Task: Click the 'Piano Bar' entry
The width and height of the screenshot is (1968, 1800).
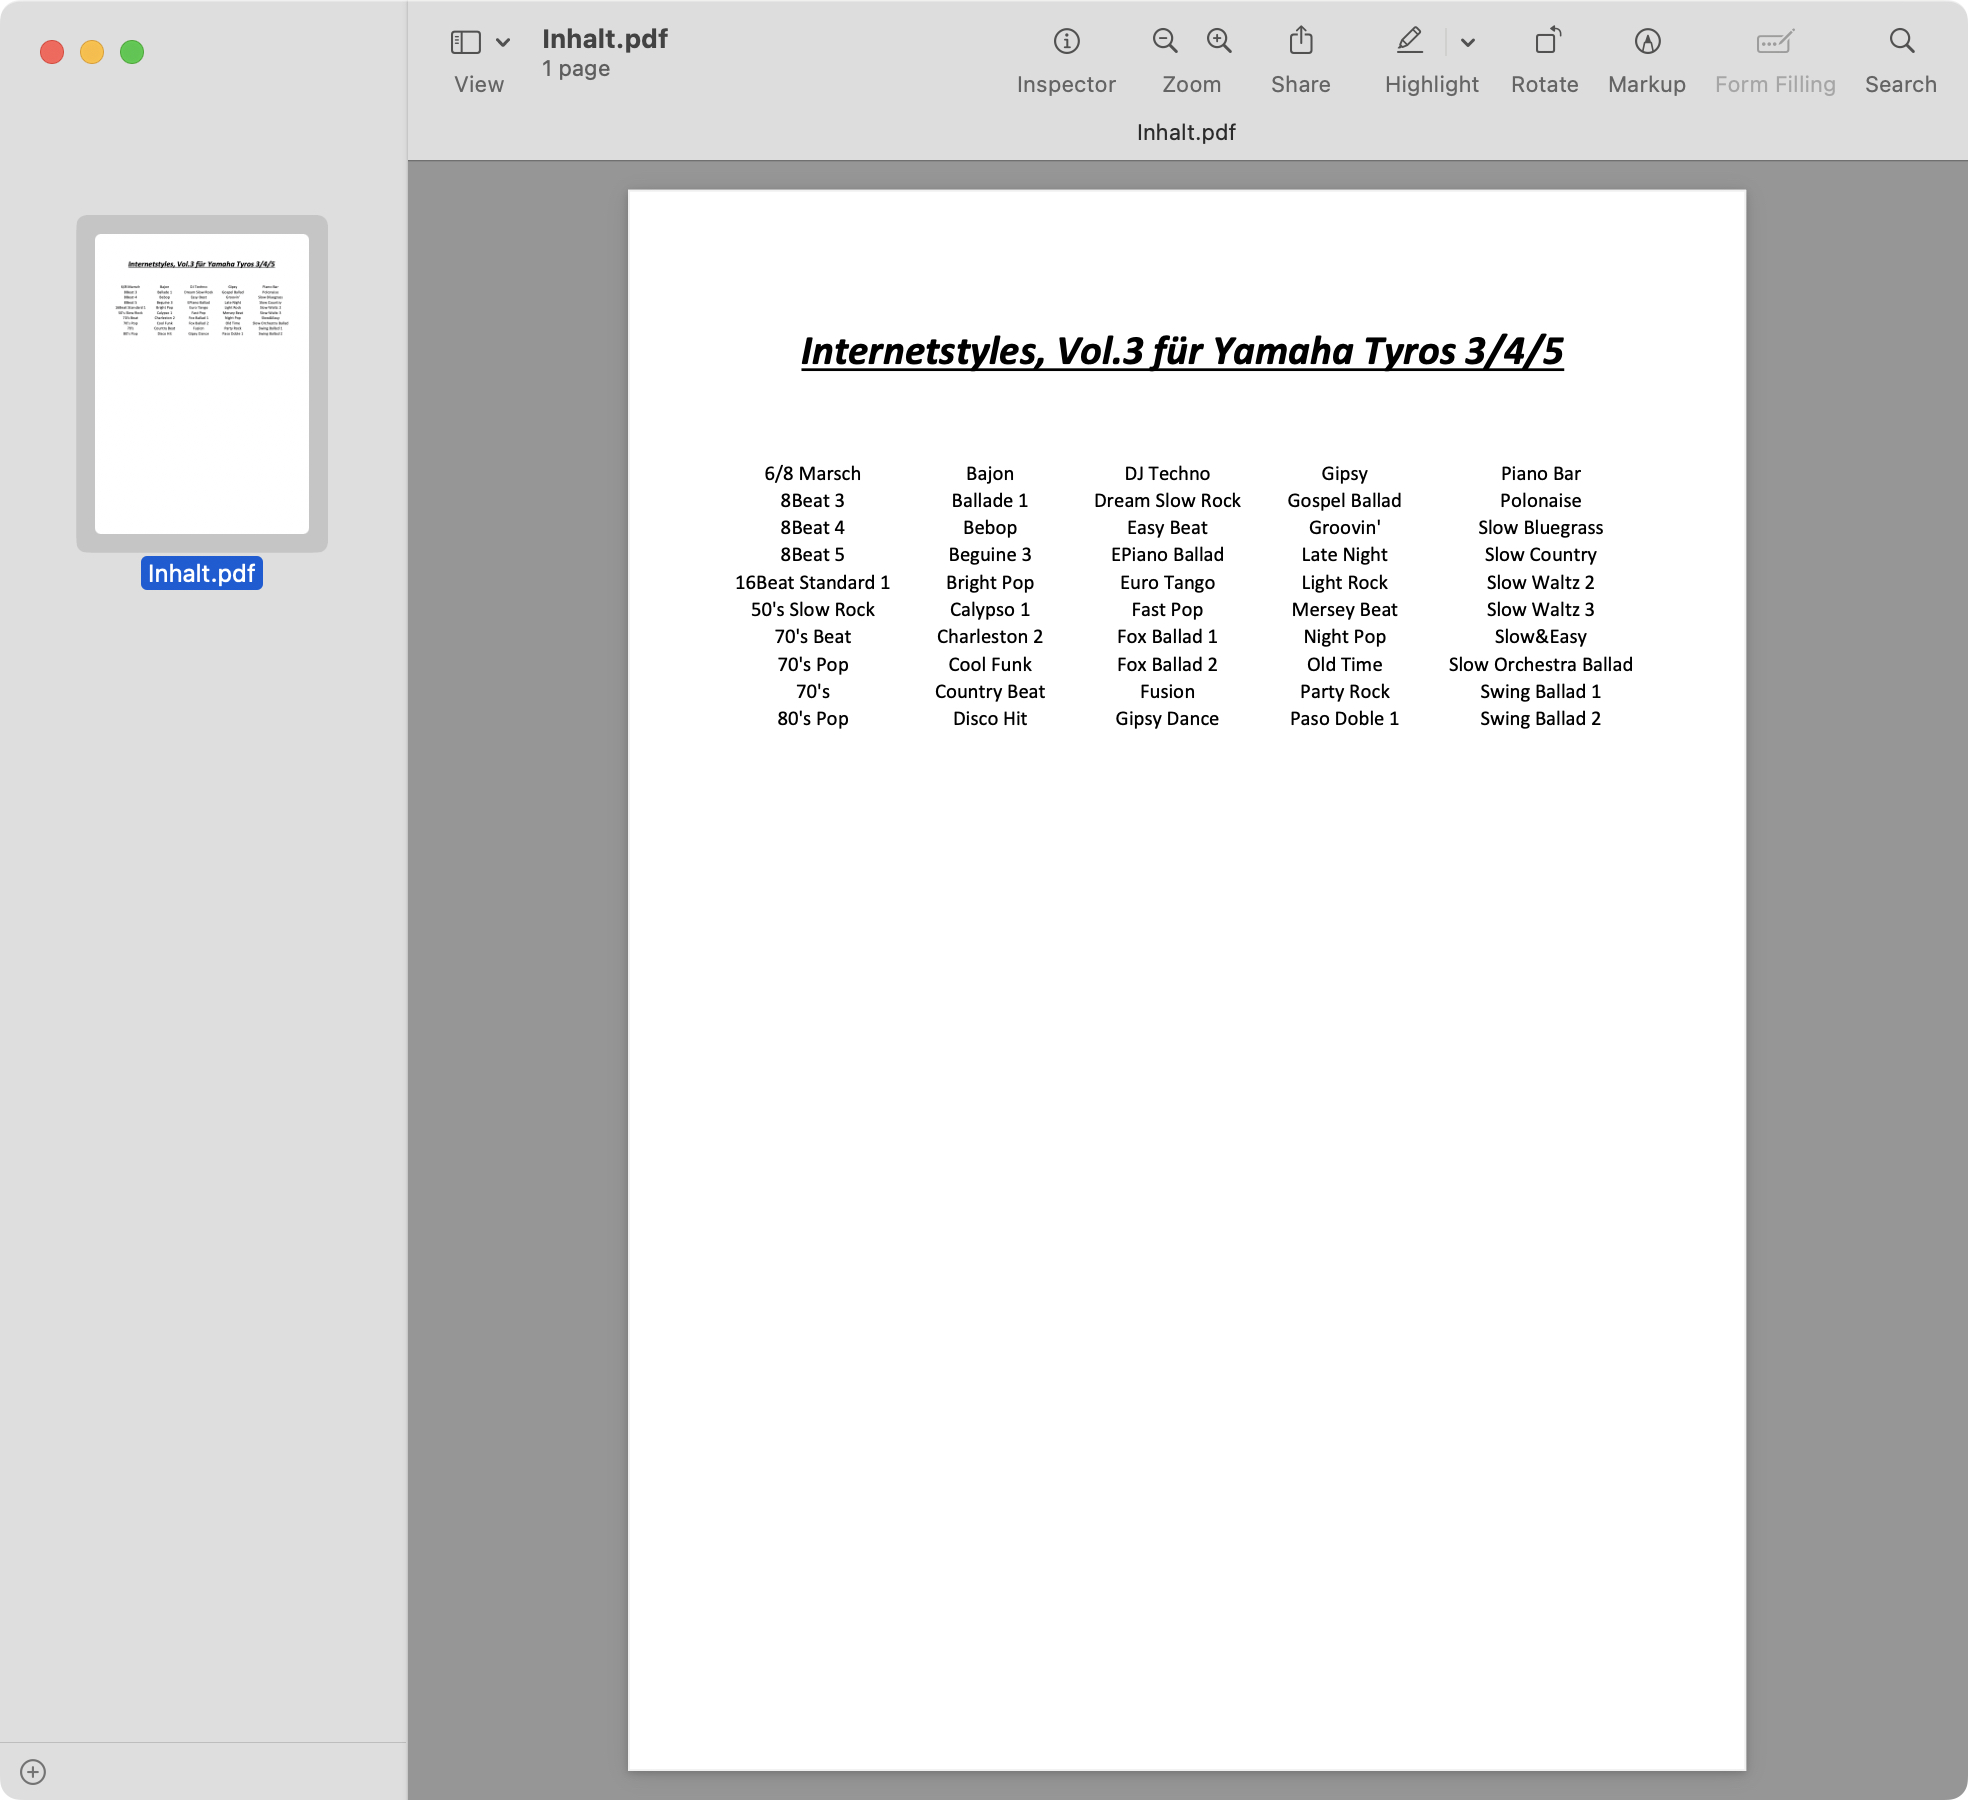Action: (1540, 473)
